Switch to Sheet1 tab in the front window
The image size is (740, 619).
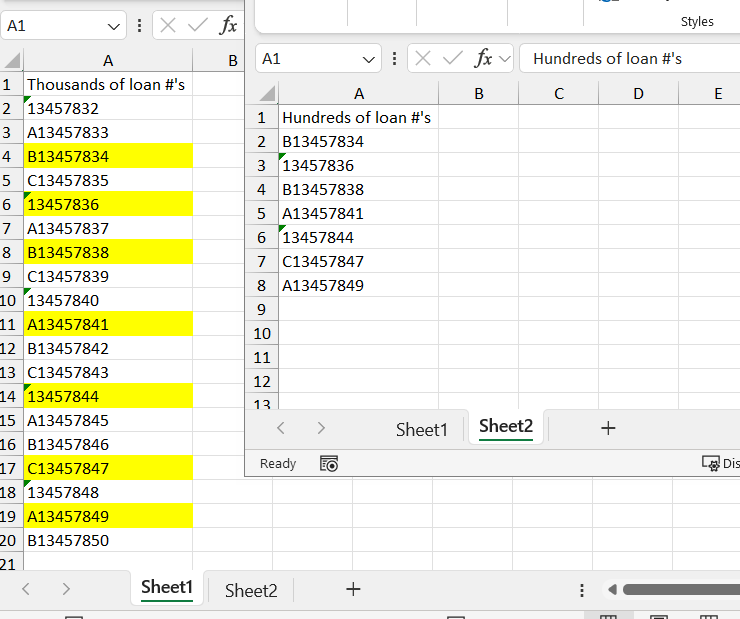point(421,429)
